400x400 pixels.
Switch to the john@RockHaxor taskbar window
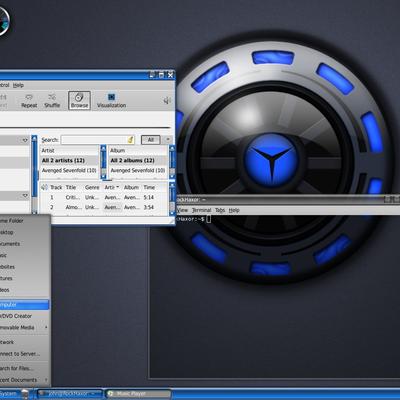point(70,394)
